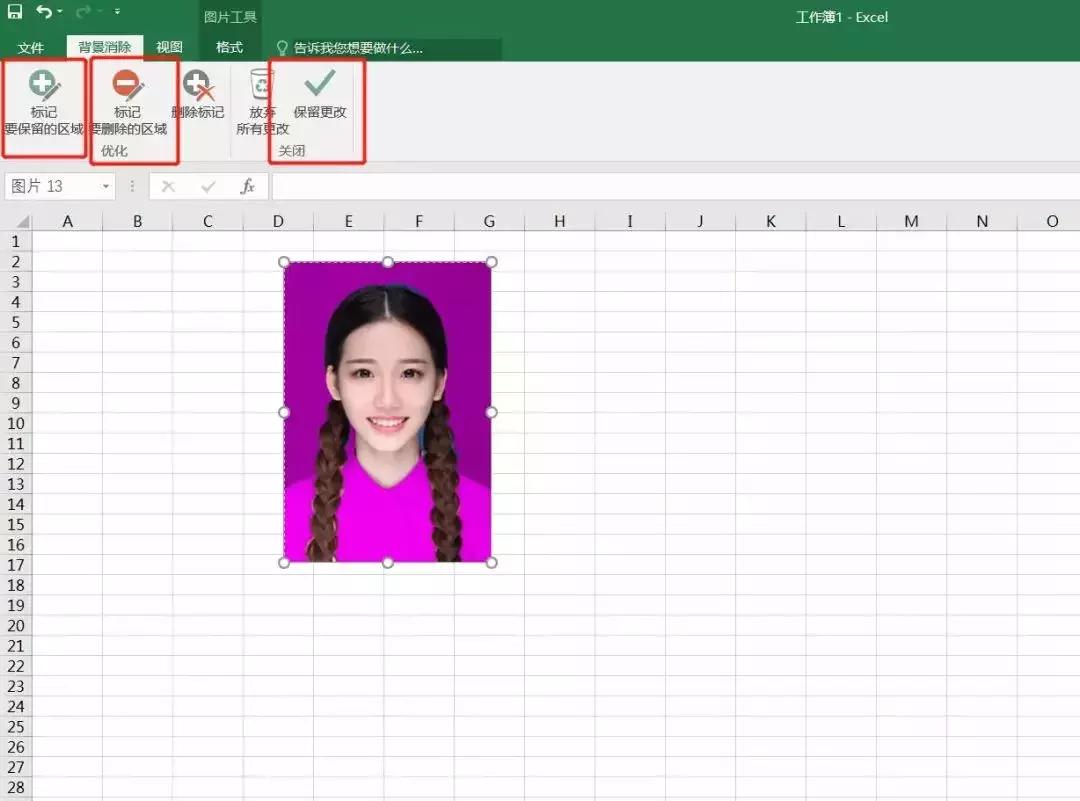Viewport: 1080px width, 801px height.
Task: Click the formula bar enter checkmark icon
Action: click(208, 187)
